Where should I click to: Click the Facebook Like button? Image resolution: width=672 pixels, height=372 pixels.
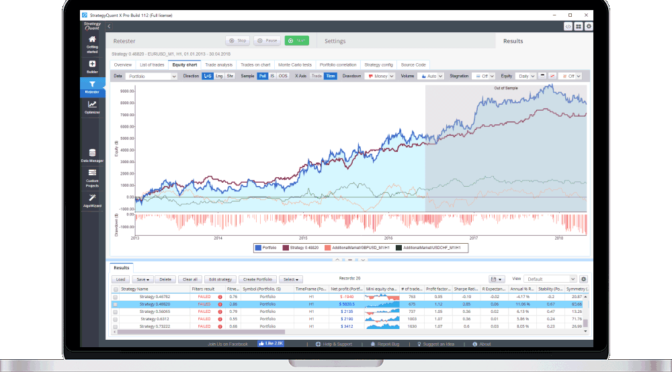click(270, 344)
